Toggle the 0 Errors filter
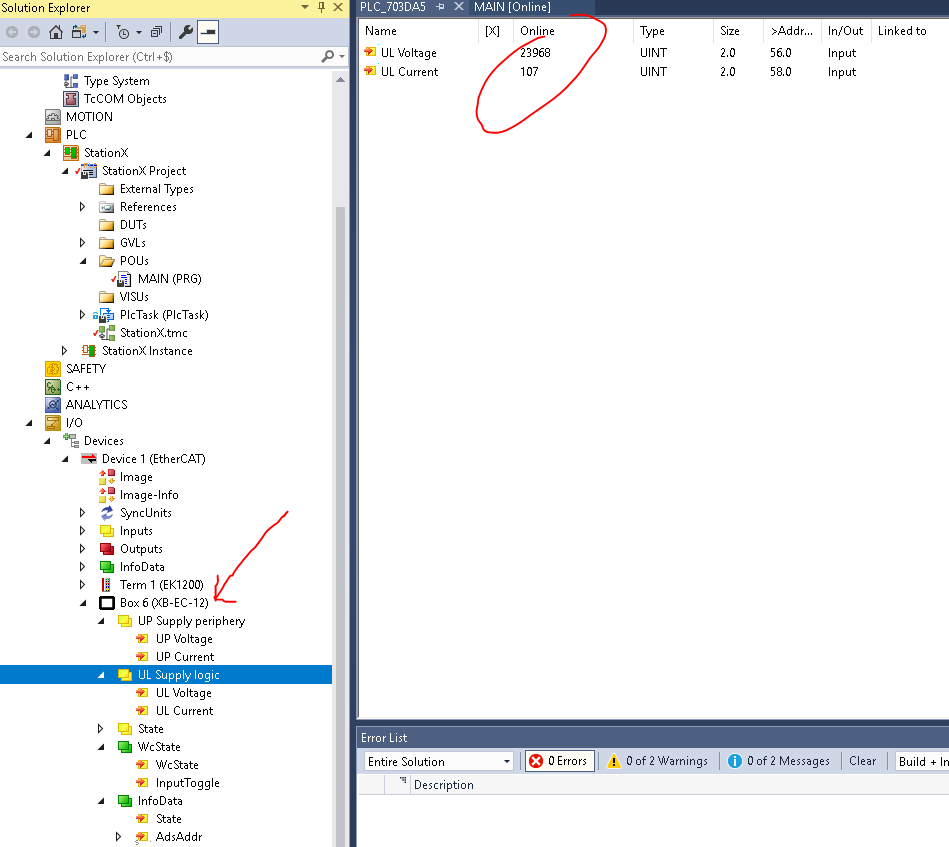949x847 pixels. click(x=559, y=761)
